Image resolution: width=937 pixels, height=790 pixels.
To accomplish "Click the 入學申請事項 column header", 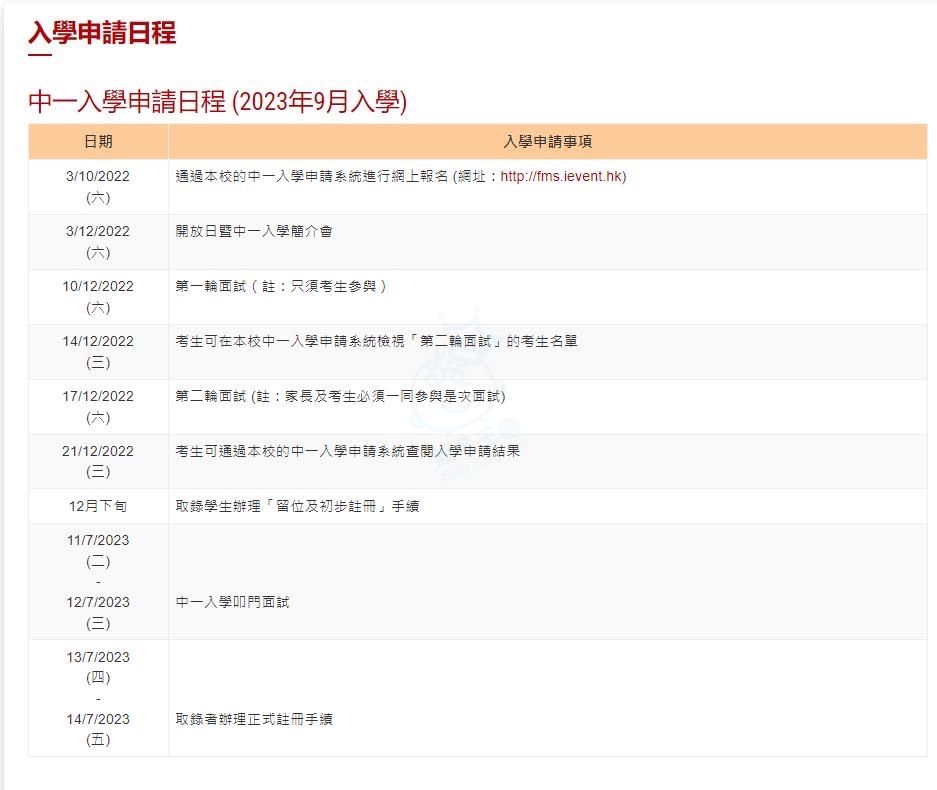I will (547, 142).
